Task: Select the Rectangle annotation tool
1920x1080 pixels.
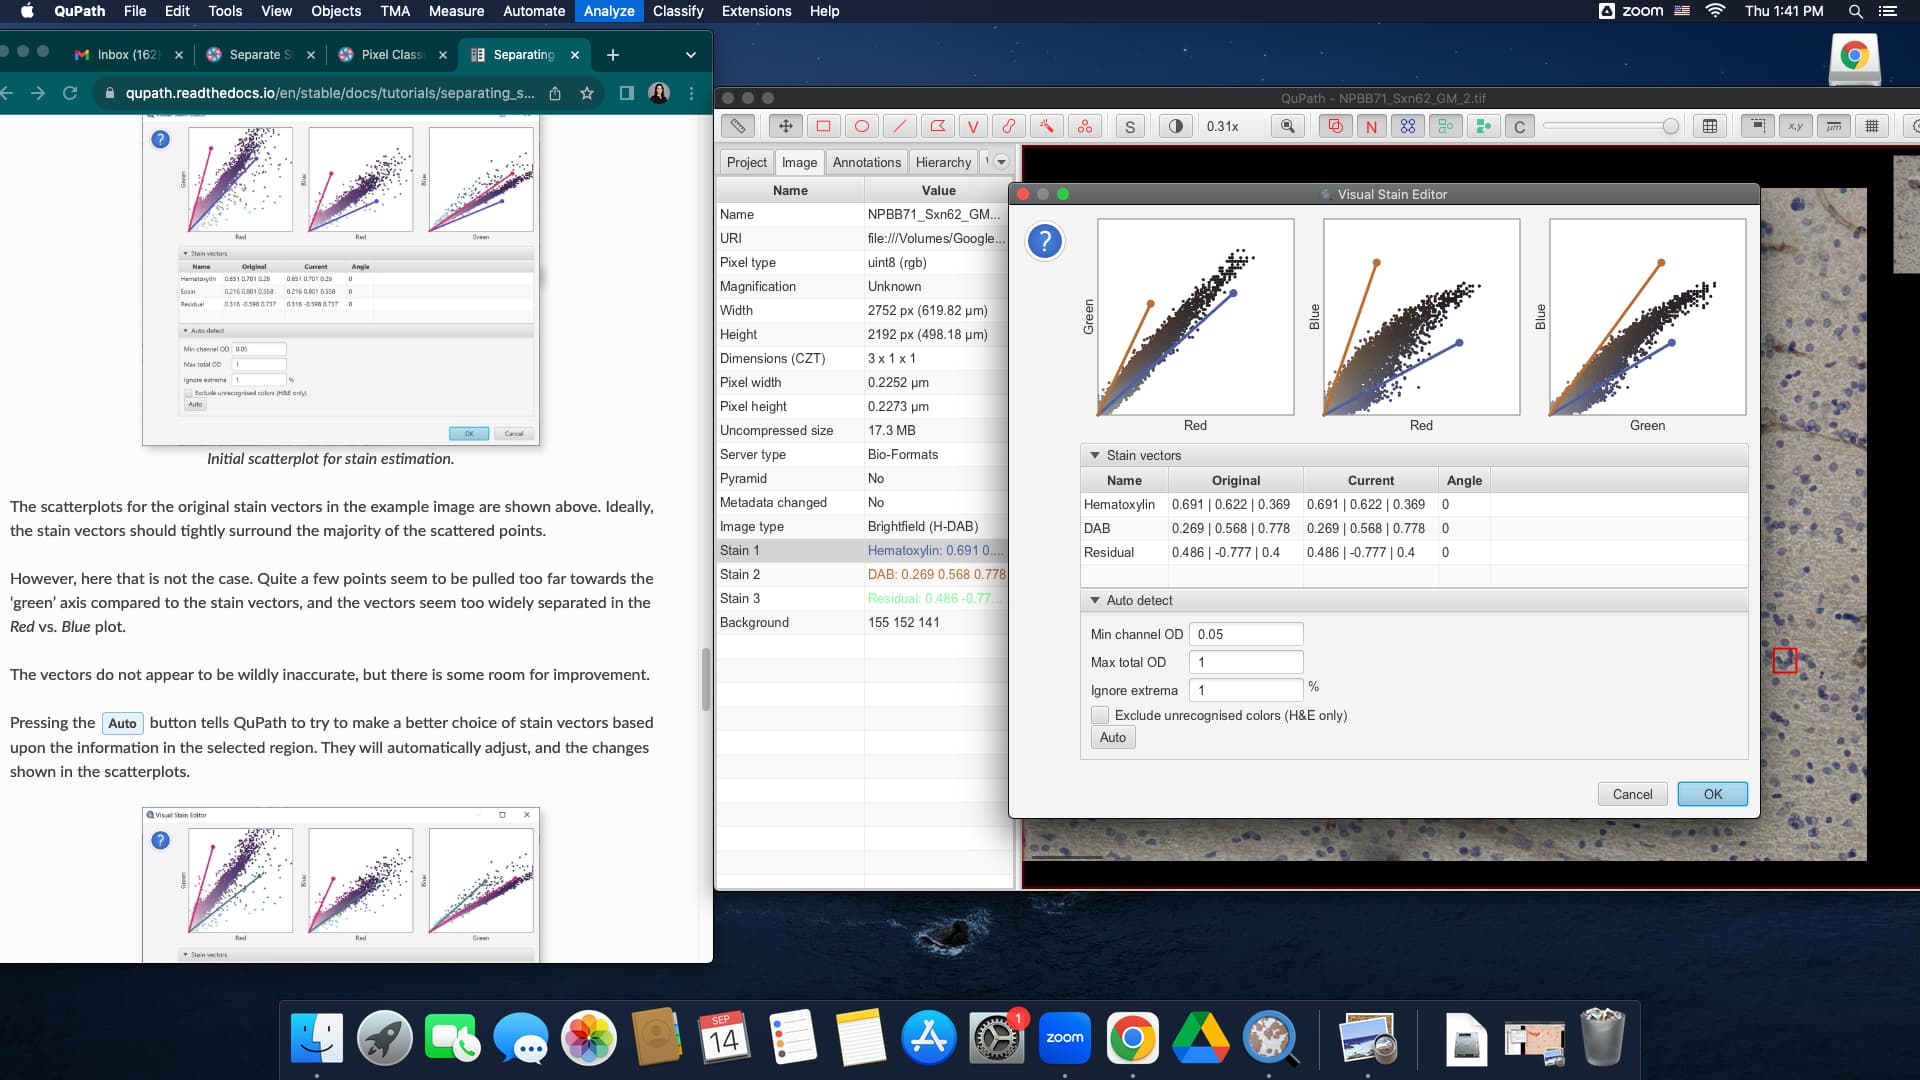Action: (823, 126)
